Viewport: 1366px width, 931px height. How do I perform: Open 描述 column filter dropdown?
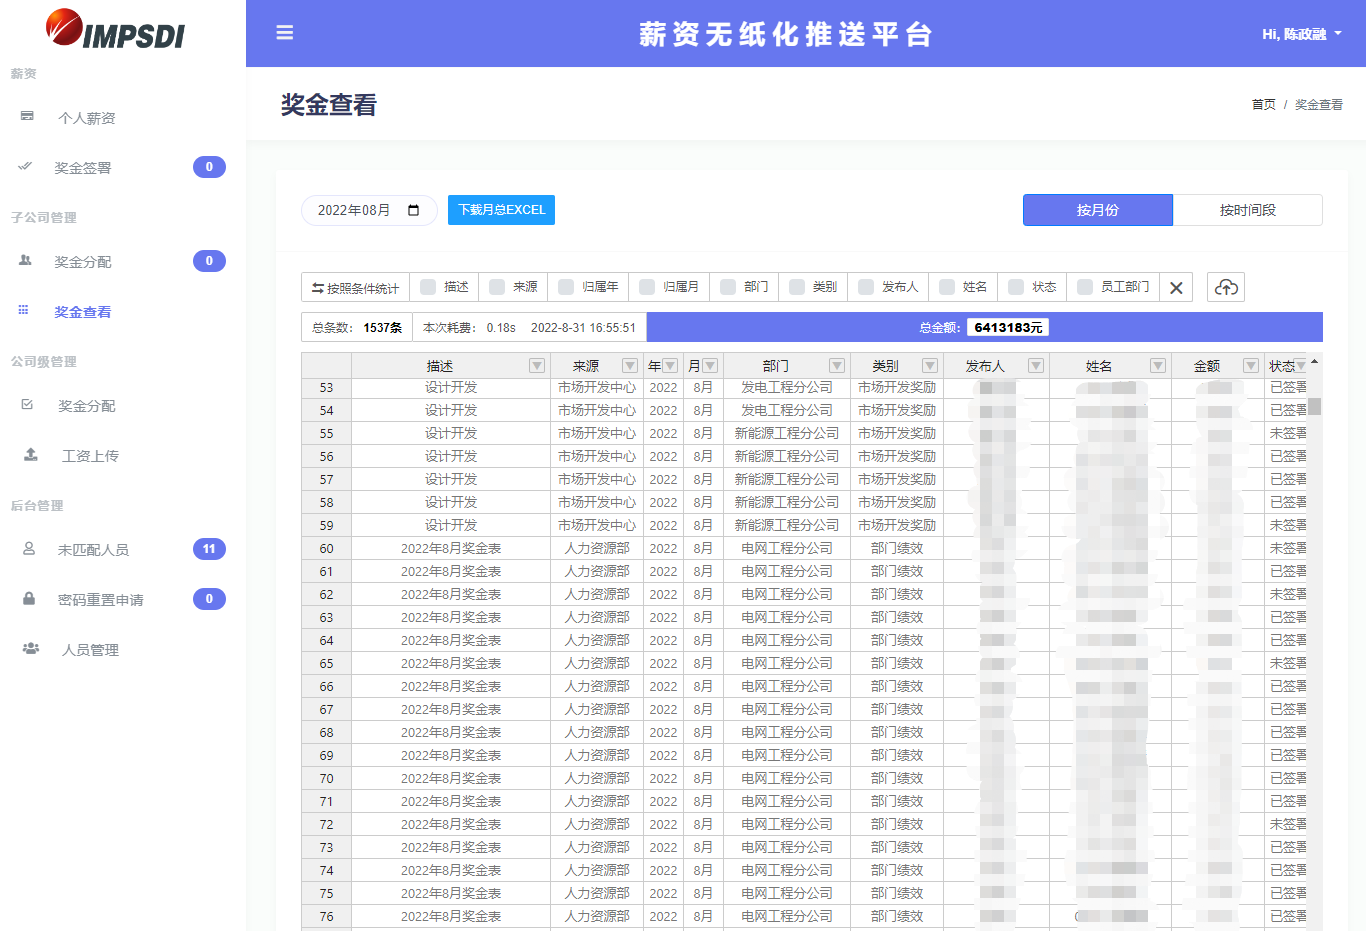[537, 366]
